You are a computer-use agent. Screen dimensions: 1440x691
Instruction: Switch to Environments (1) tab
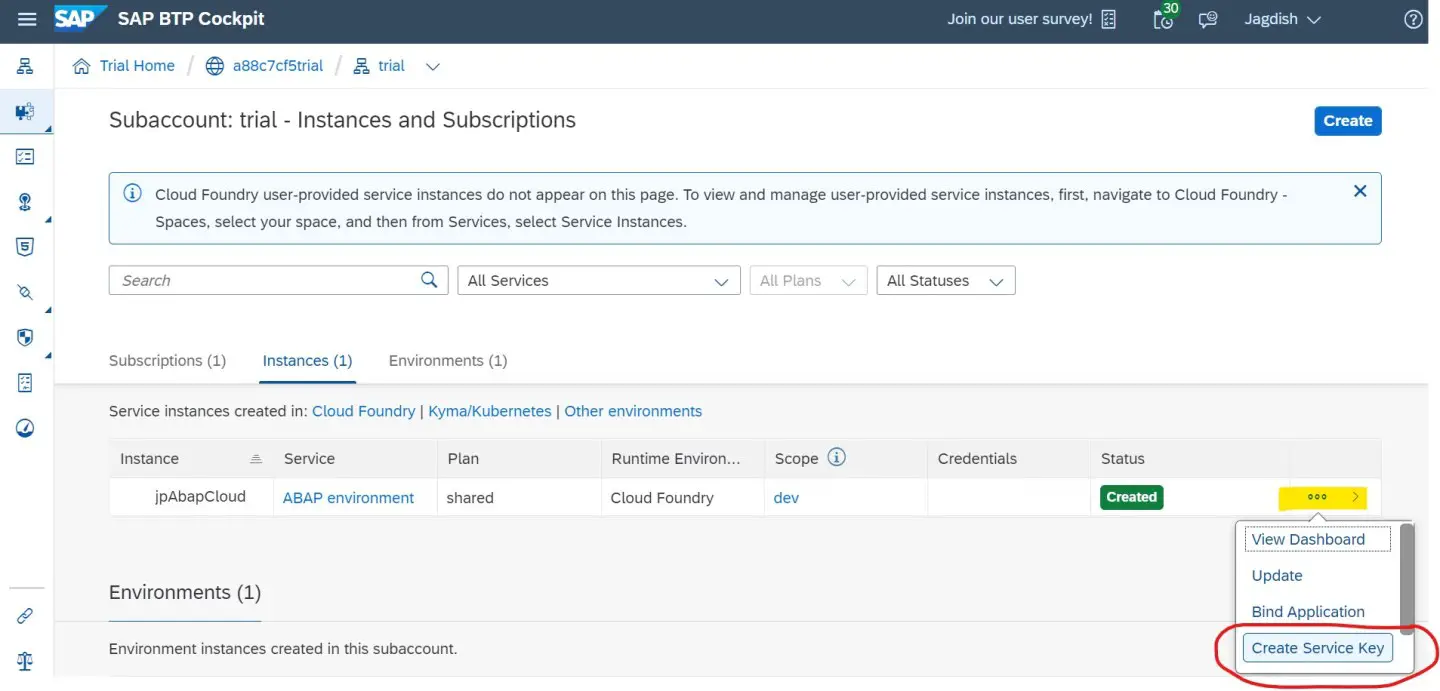point(448,361)
